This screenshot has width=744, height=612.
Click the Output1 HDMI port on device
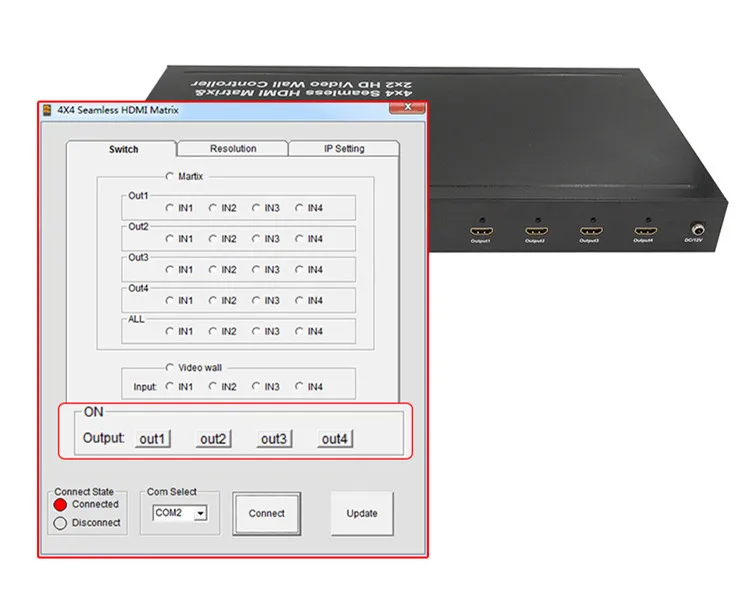(x=481, y=231)
